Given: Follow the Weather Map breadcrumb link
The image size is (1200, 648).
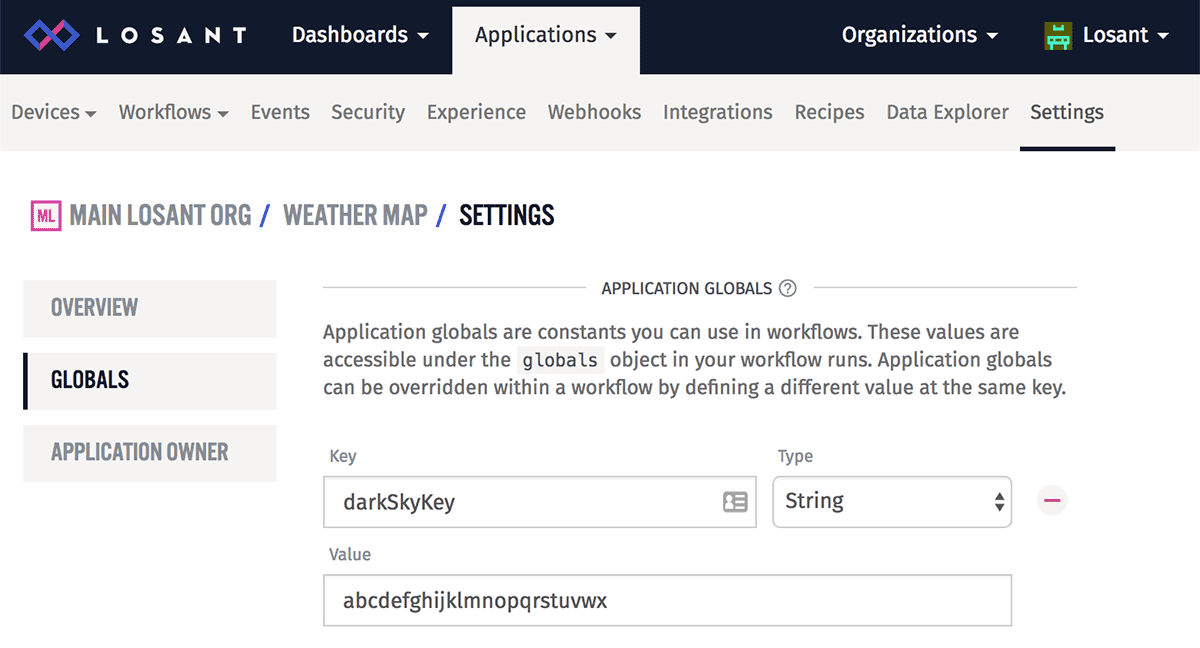Looking at the screenshot, I should [x=355, y=215].
